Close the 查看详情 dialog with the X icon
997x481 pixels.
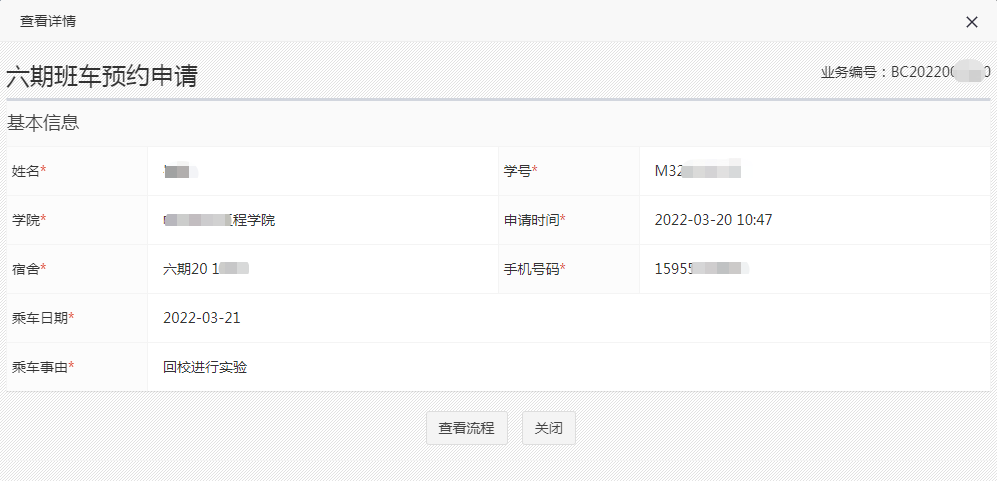pos(971,22)
